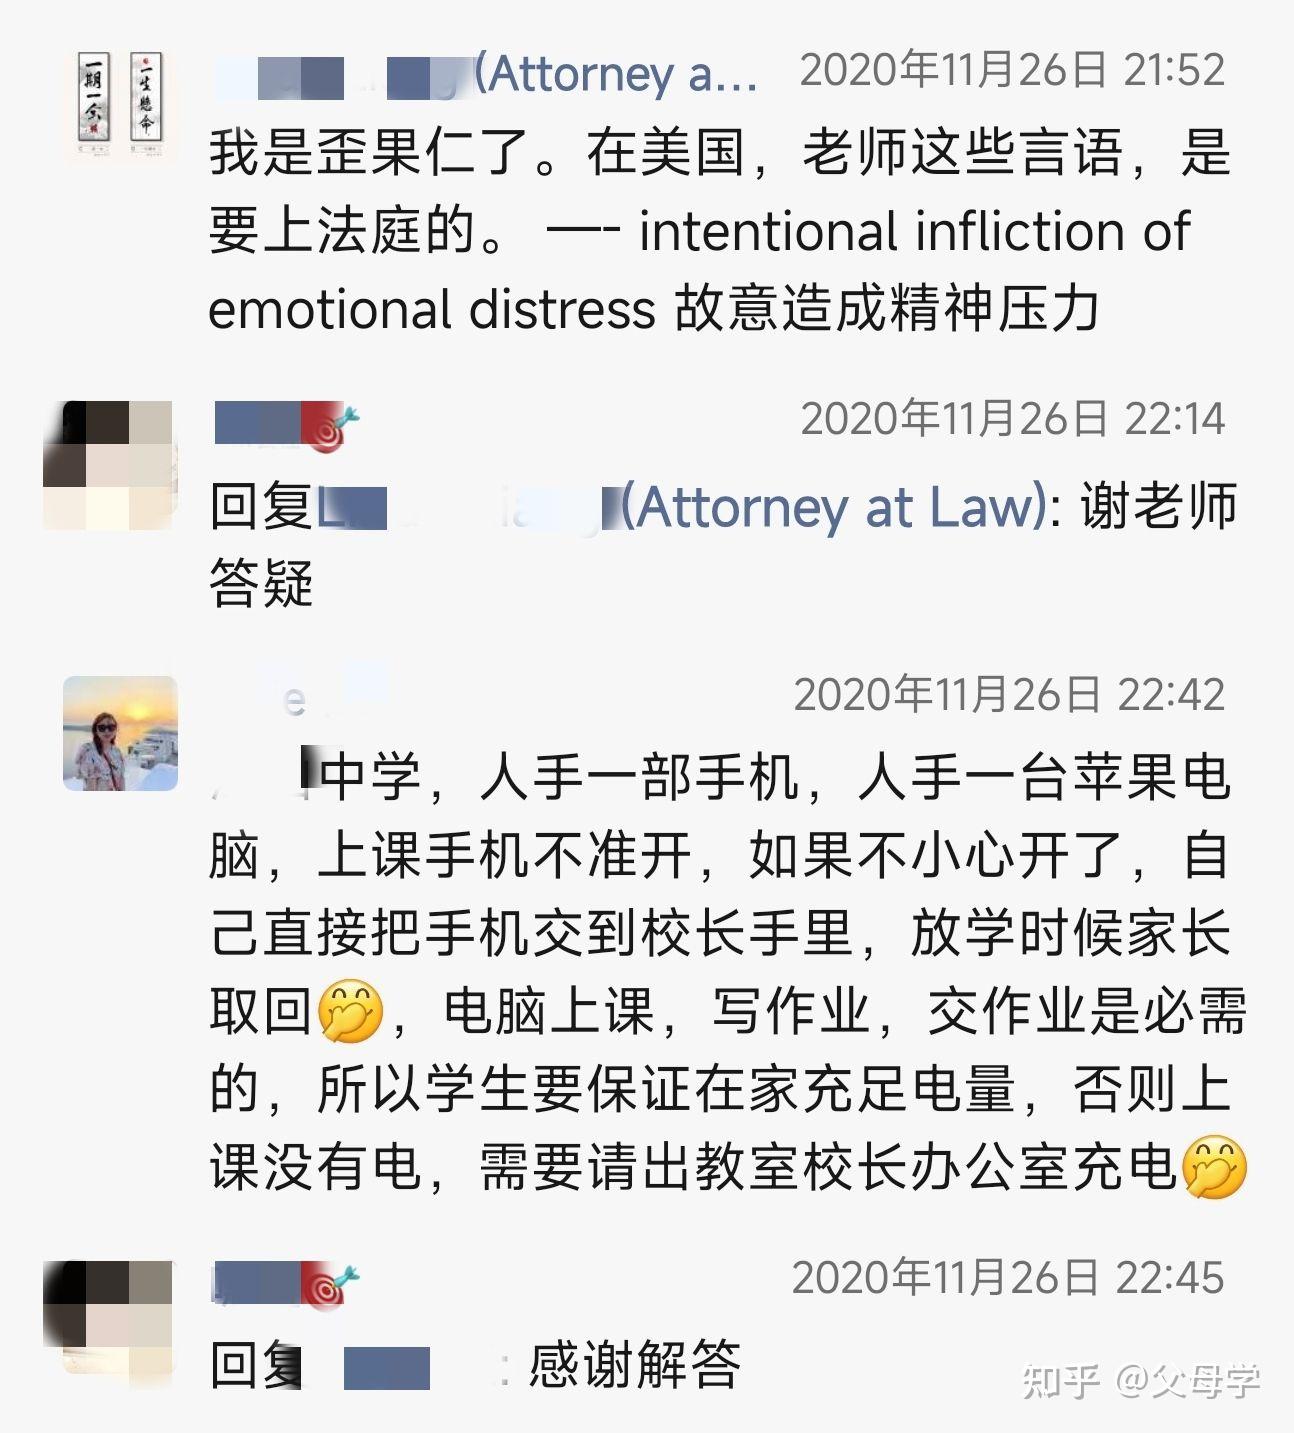Image resolution: width=1294 pixels, height=1433 pixels.
Task: Tap thinking emoji after 取回
Action: (x=350, y=1011)
